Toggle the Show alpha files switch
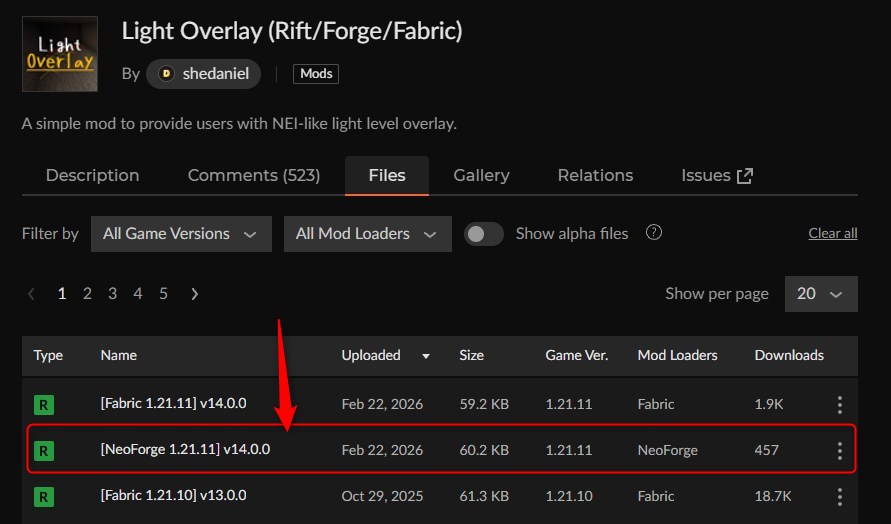Viewport: 891px width, 524px height. (x=484, y=234)
